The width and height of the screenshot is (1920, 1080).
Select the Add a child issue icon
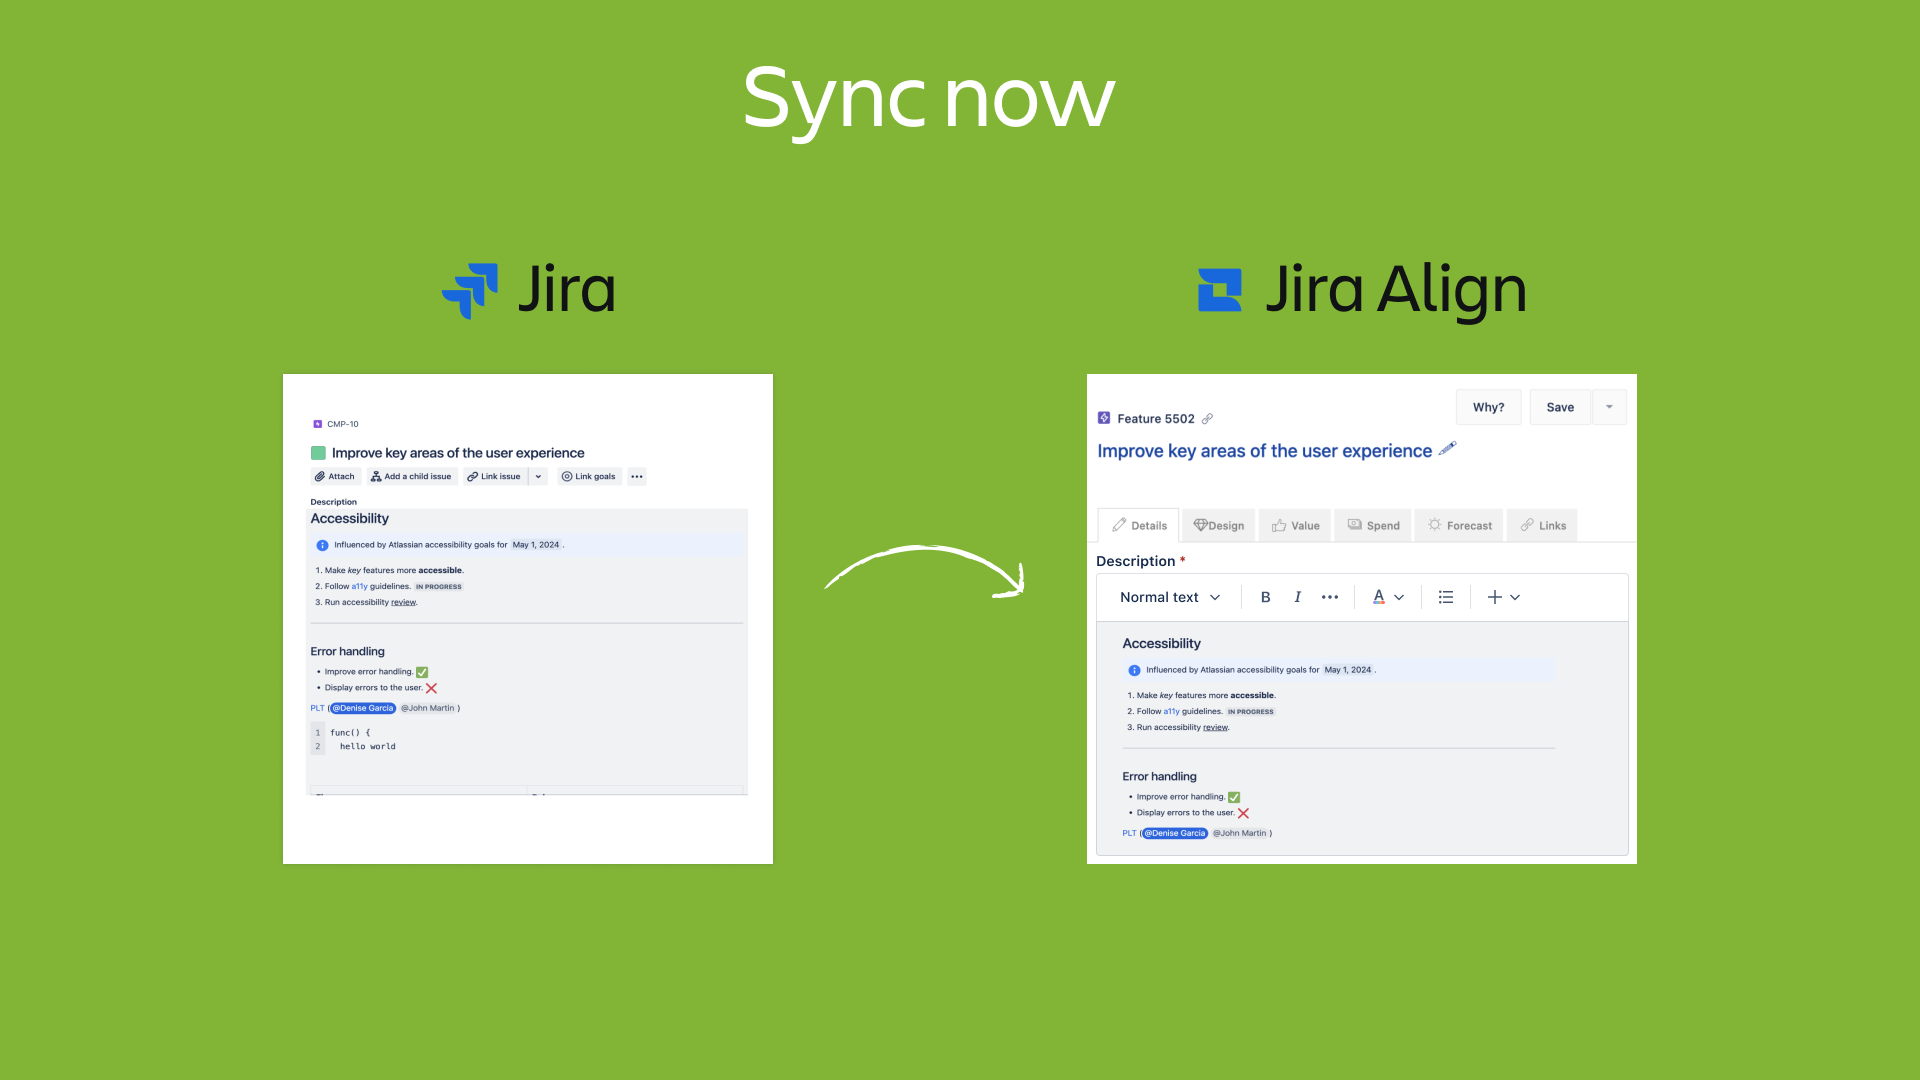click(375, 476)
